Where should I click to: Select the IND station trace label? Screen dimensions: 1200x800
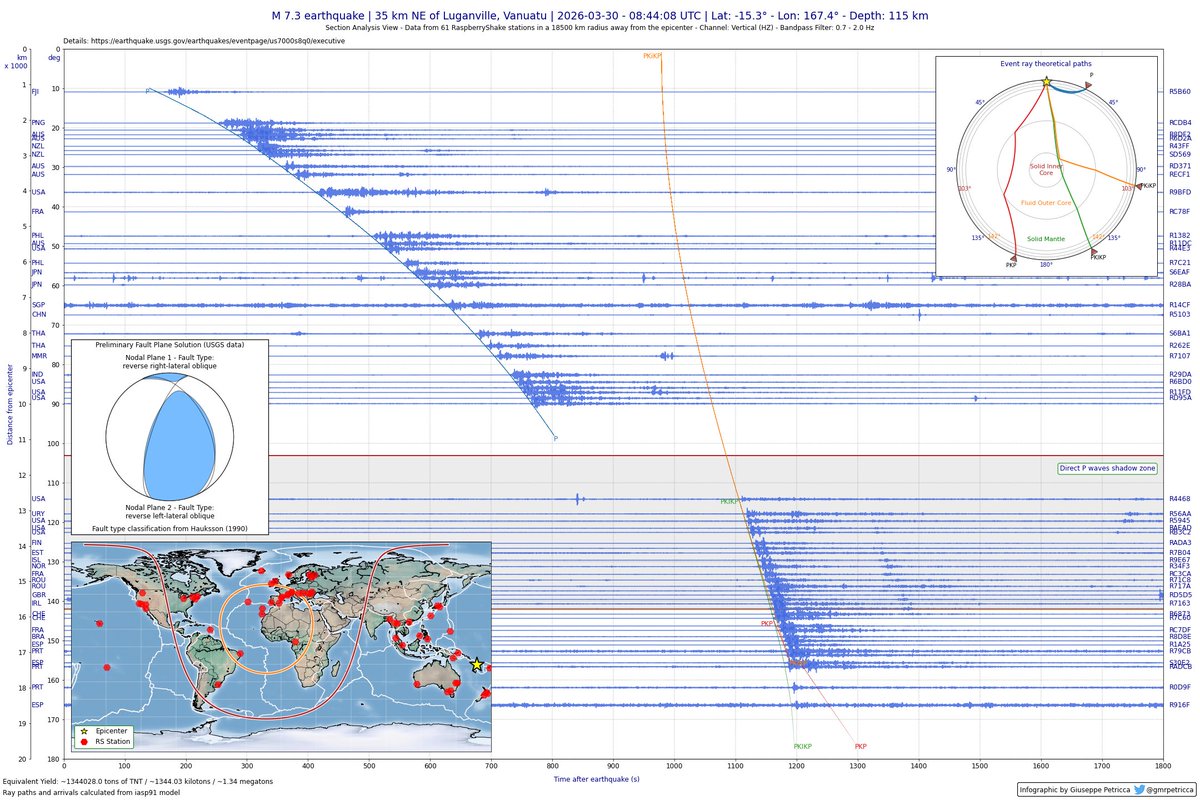coord(38,374)
